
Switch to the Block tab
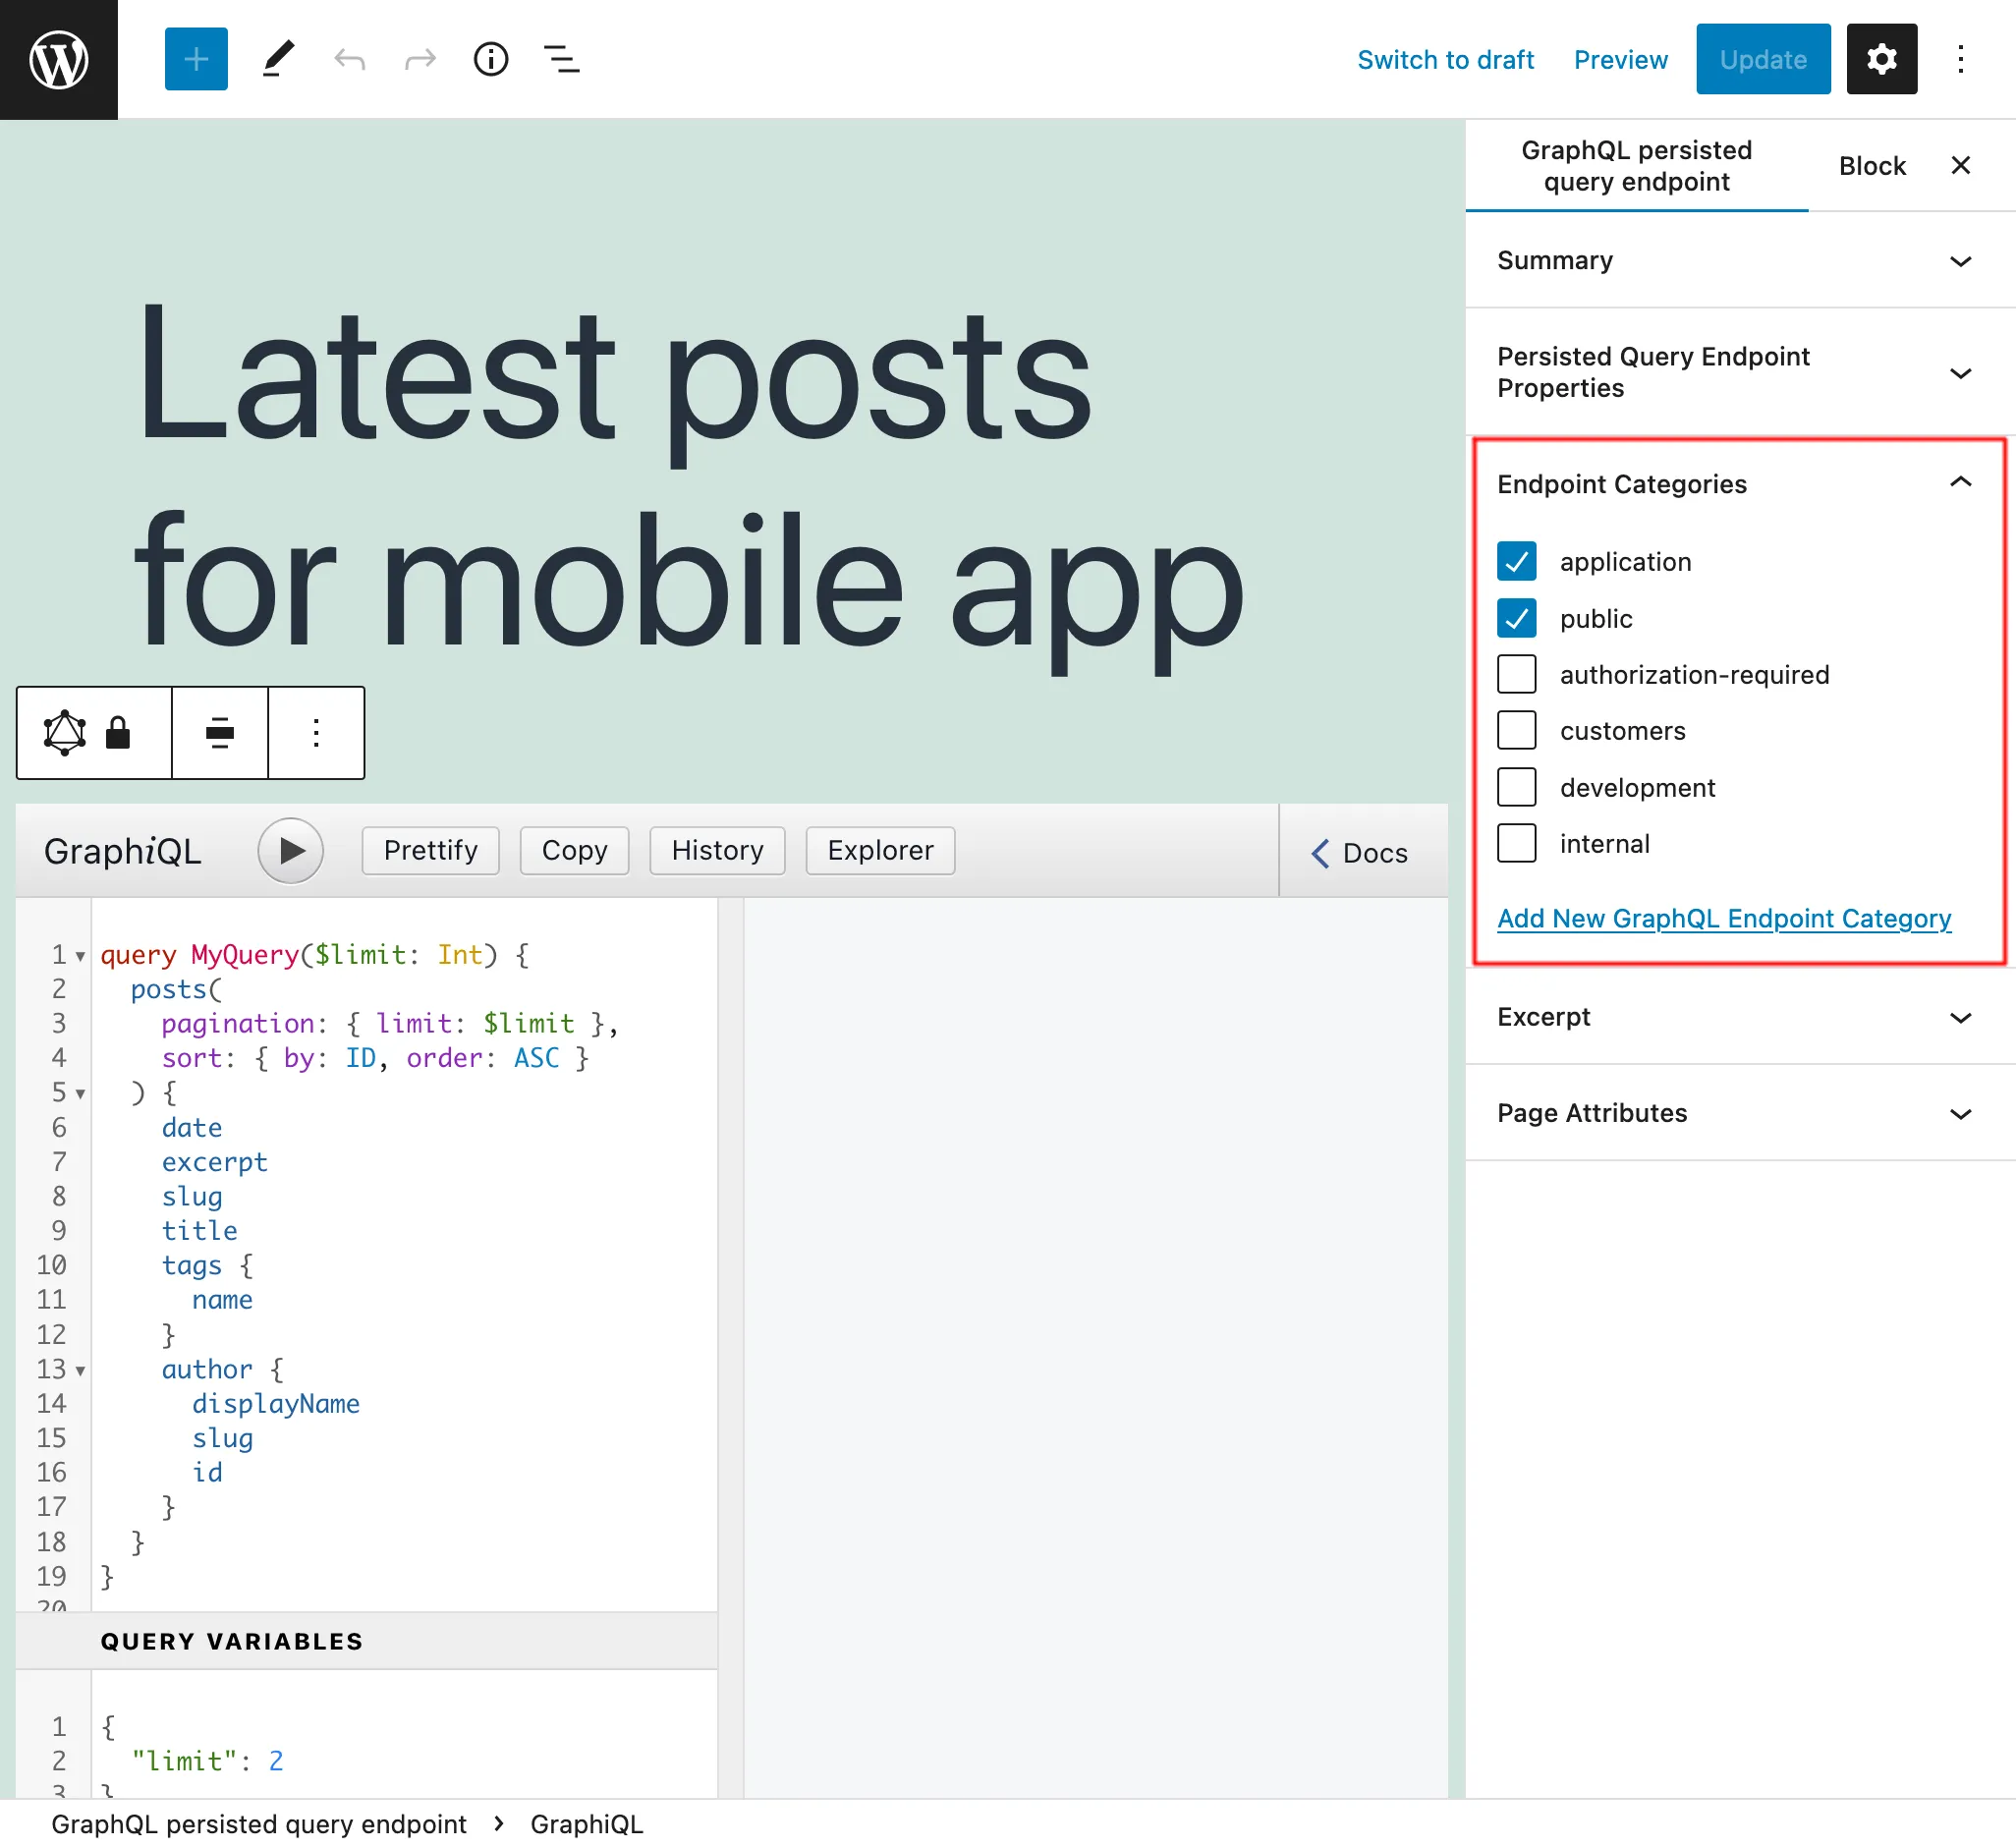point(1872,165)
